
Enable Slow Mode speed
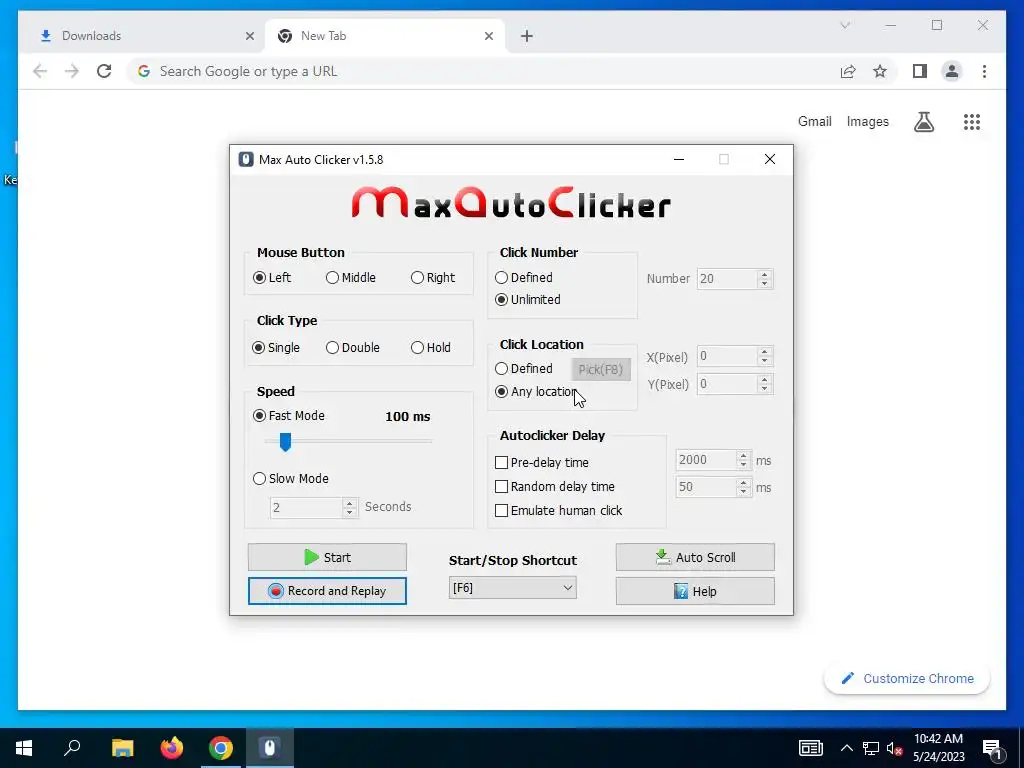(x=291, y=479)
